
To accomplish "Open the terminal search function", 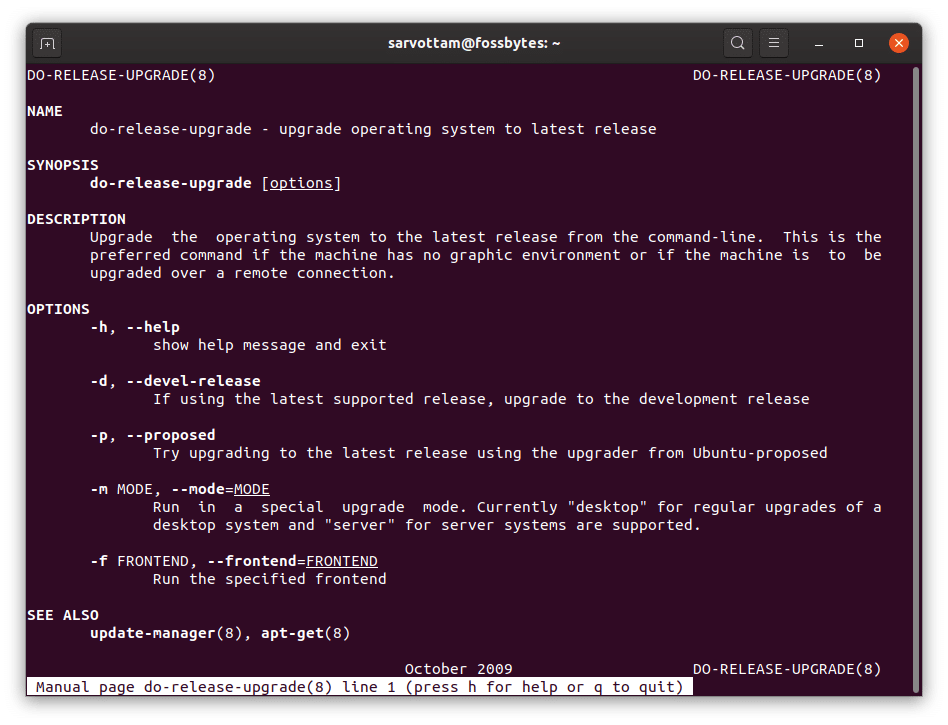I will point(737,43).
